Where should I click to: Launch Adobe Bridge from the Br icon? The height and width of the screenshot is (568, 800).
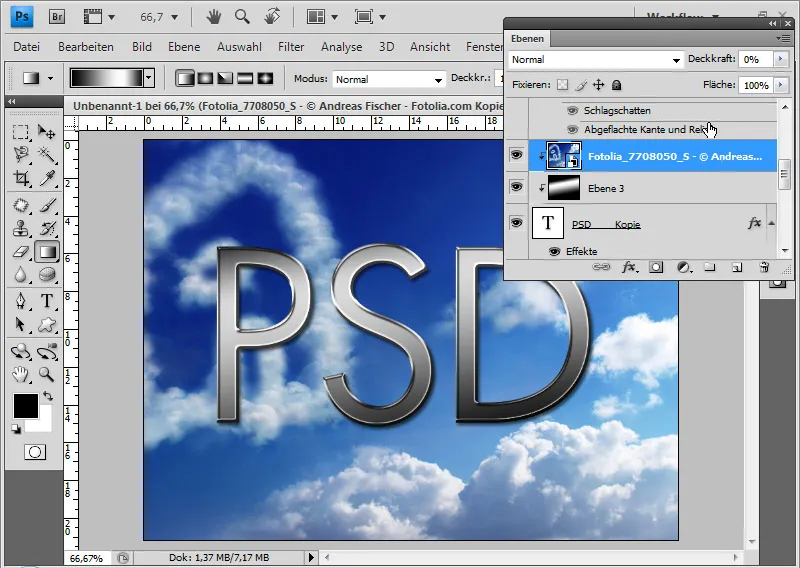tap(57, 17)
